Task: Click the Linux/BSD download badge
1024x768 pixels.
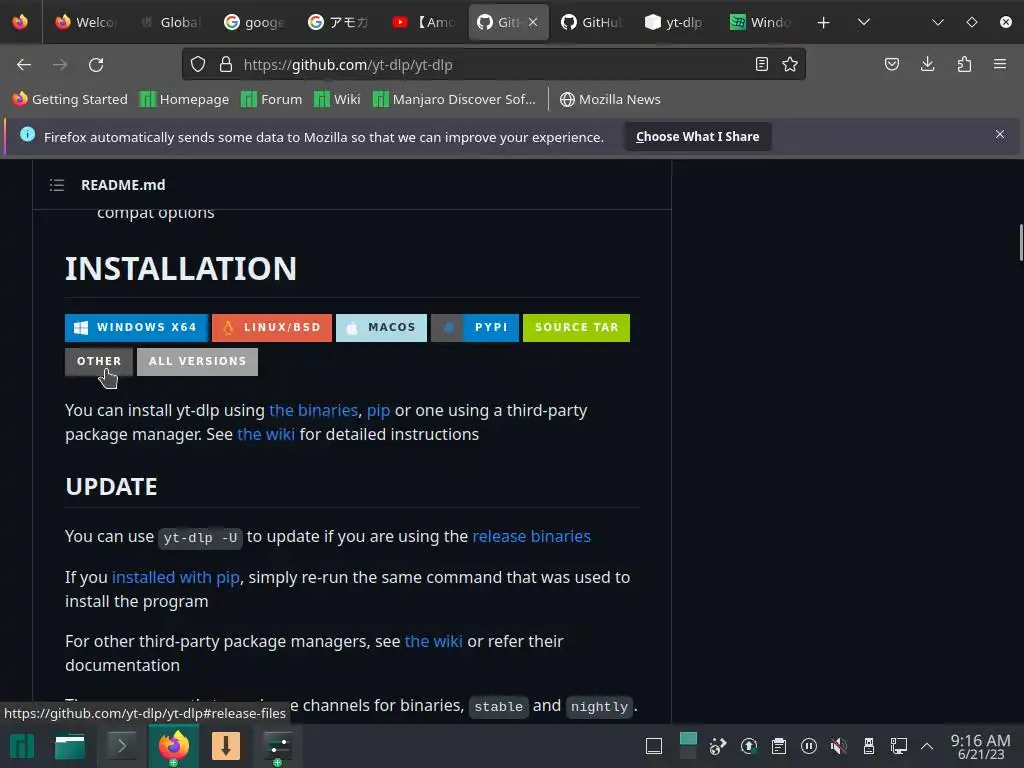Action: [272, 327]
